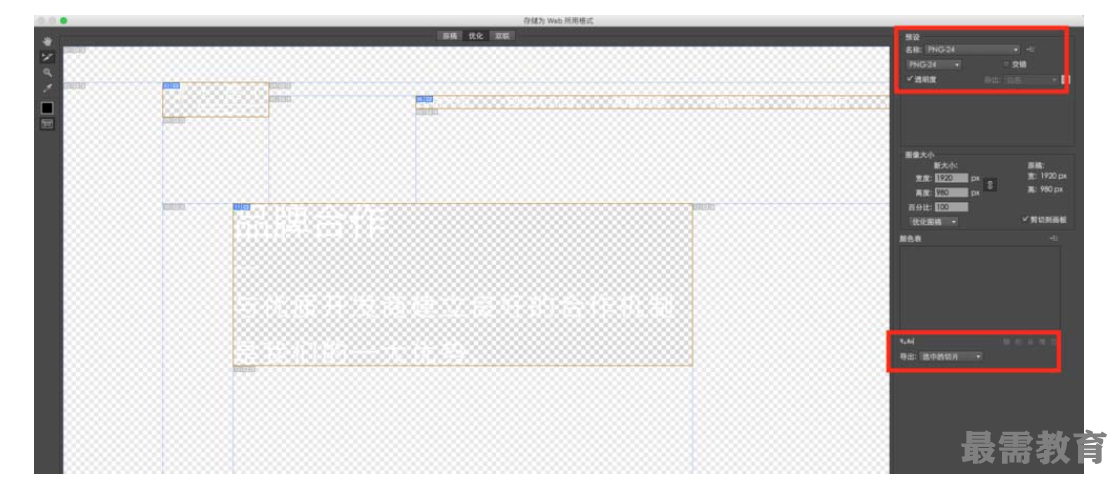Select slice 01 near top left
The width and height of the screenshot is (1113, 487).
216,99
